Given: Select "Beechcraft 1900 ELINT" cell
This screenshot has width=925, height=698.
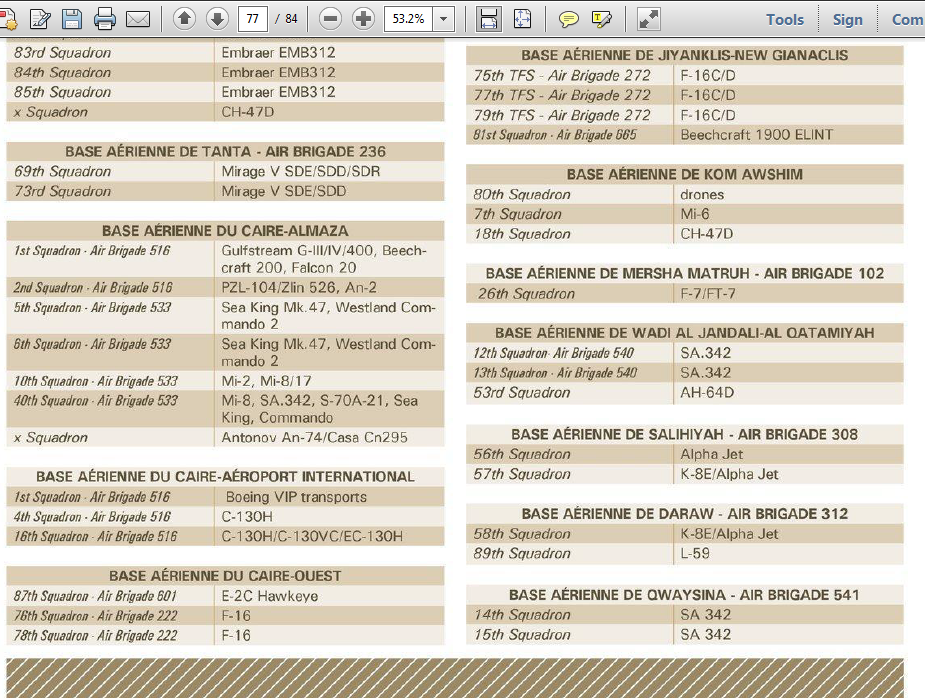Looking at the screenshot, I should (x=757, y=135).
